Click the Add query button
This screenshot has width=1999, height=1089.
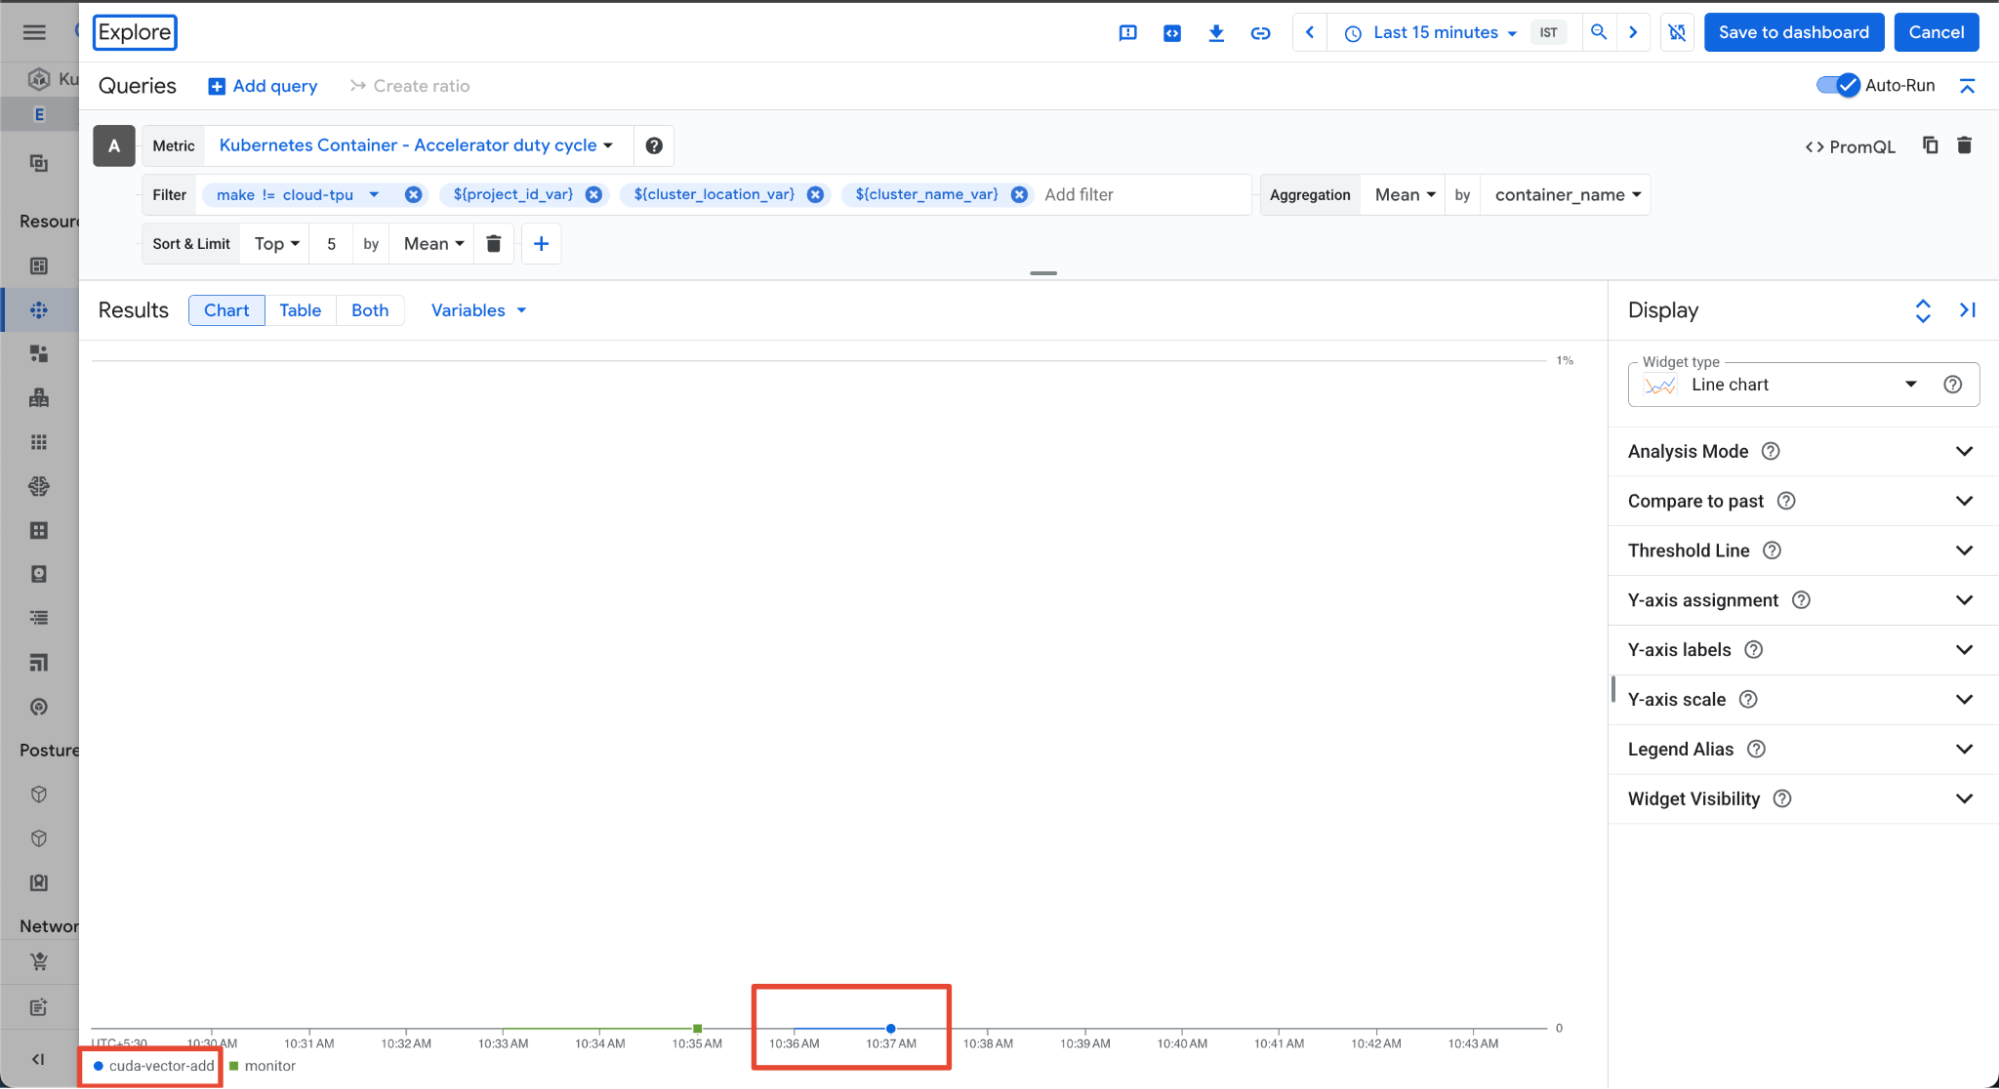pos(263,86)
